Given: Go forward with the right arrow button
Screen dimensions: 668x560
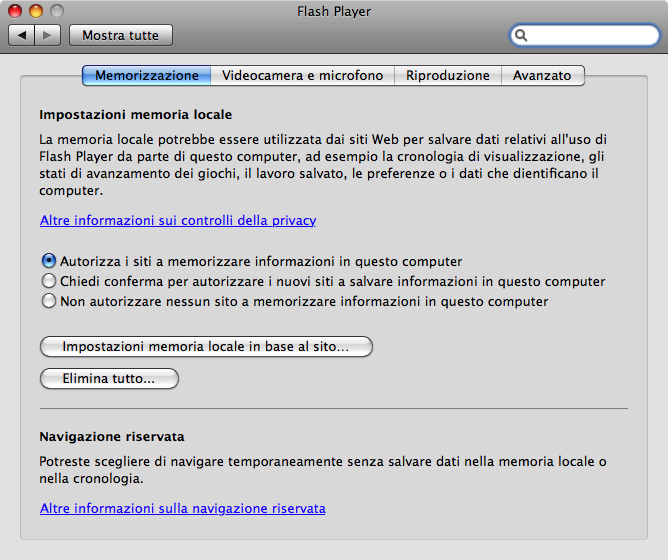Looking at the screenshot, I should 47,35.
